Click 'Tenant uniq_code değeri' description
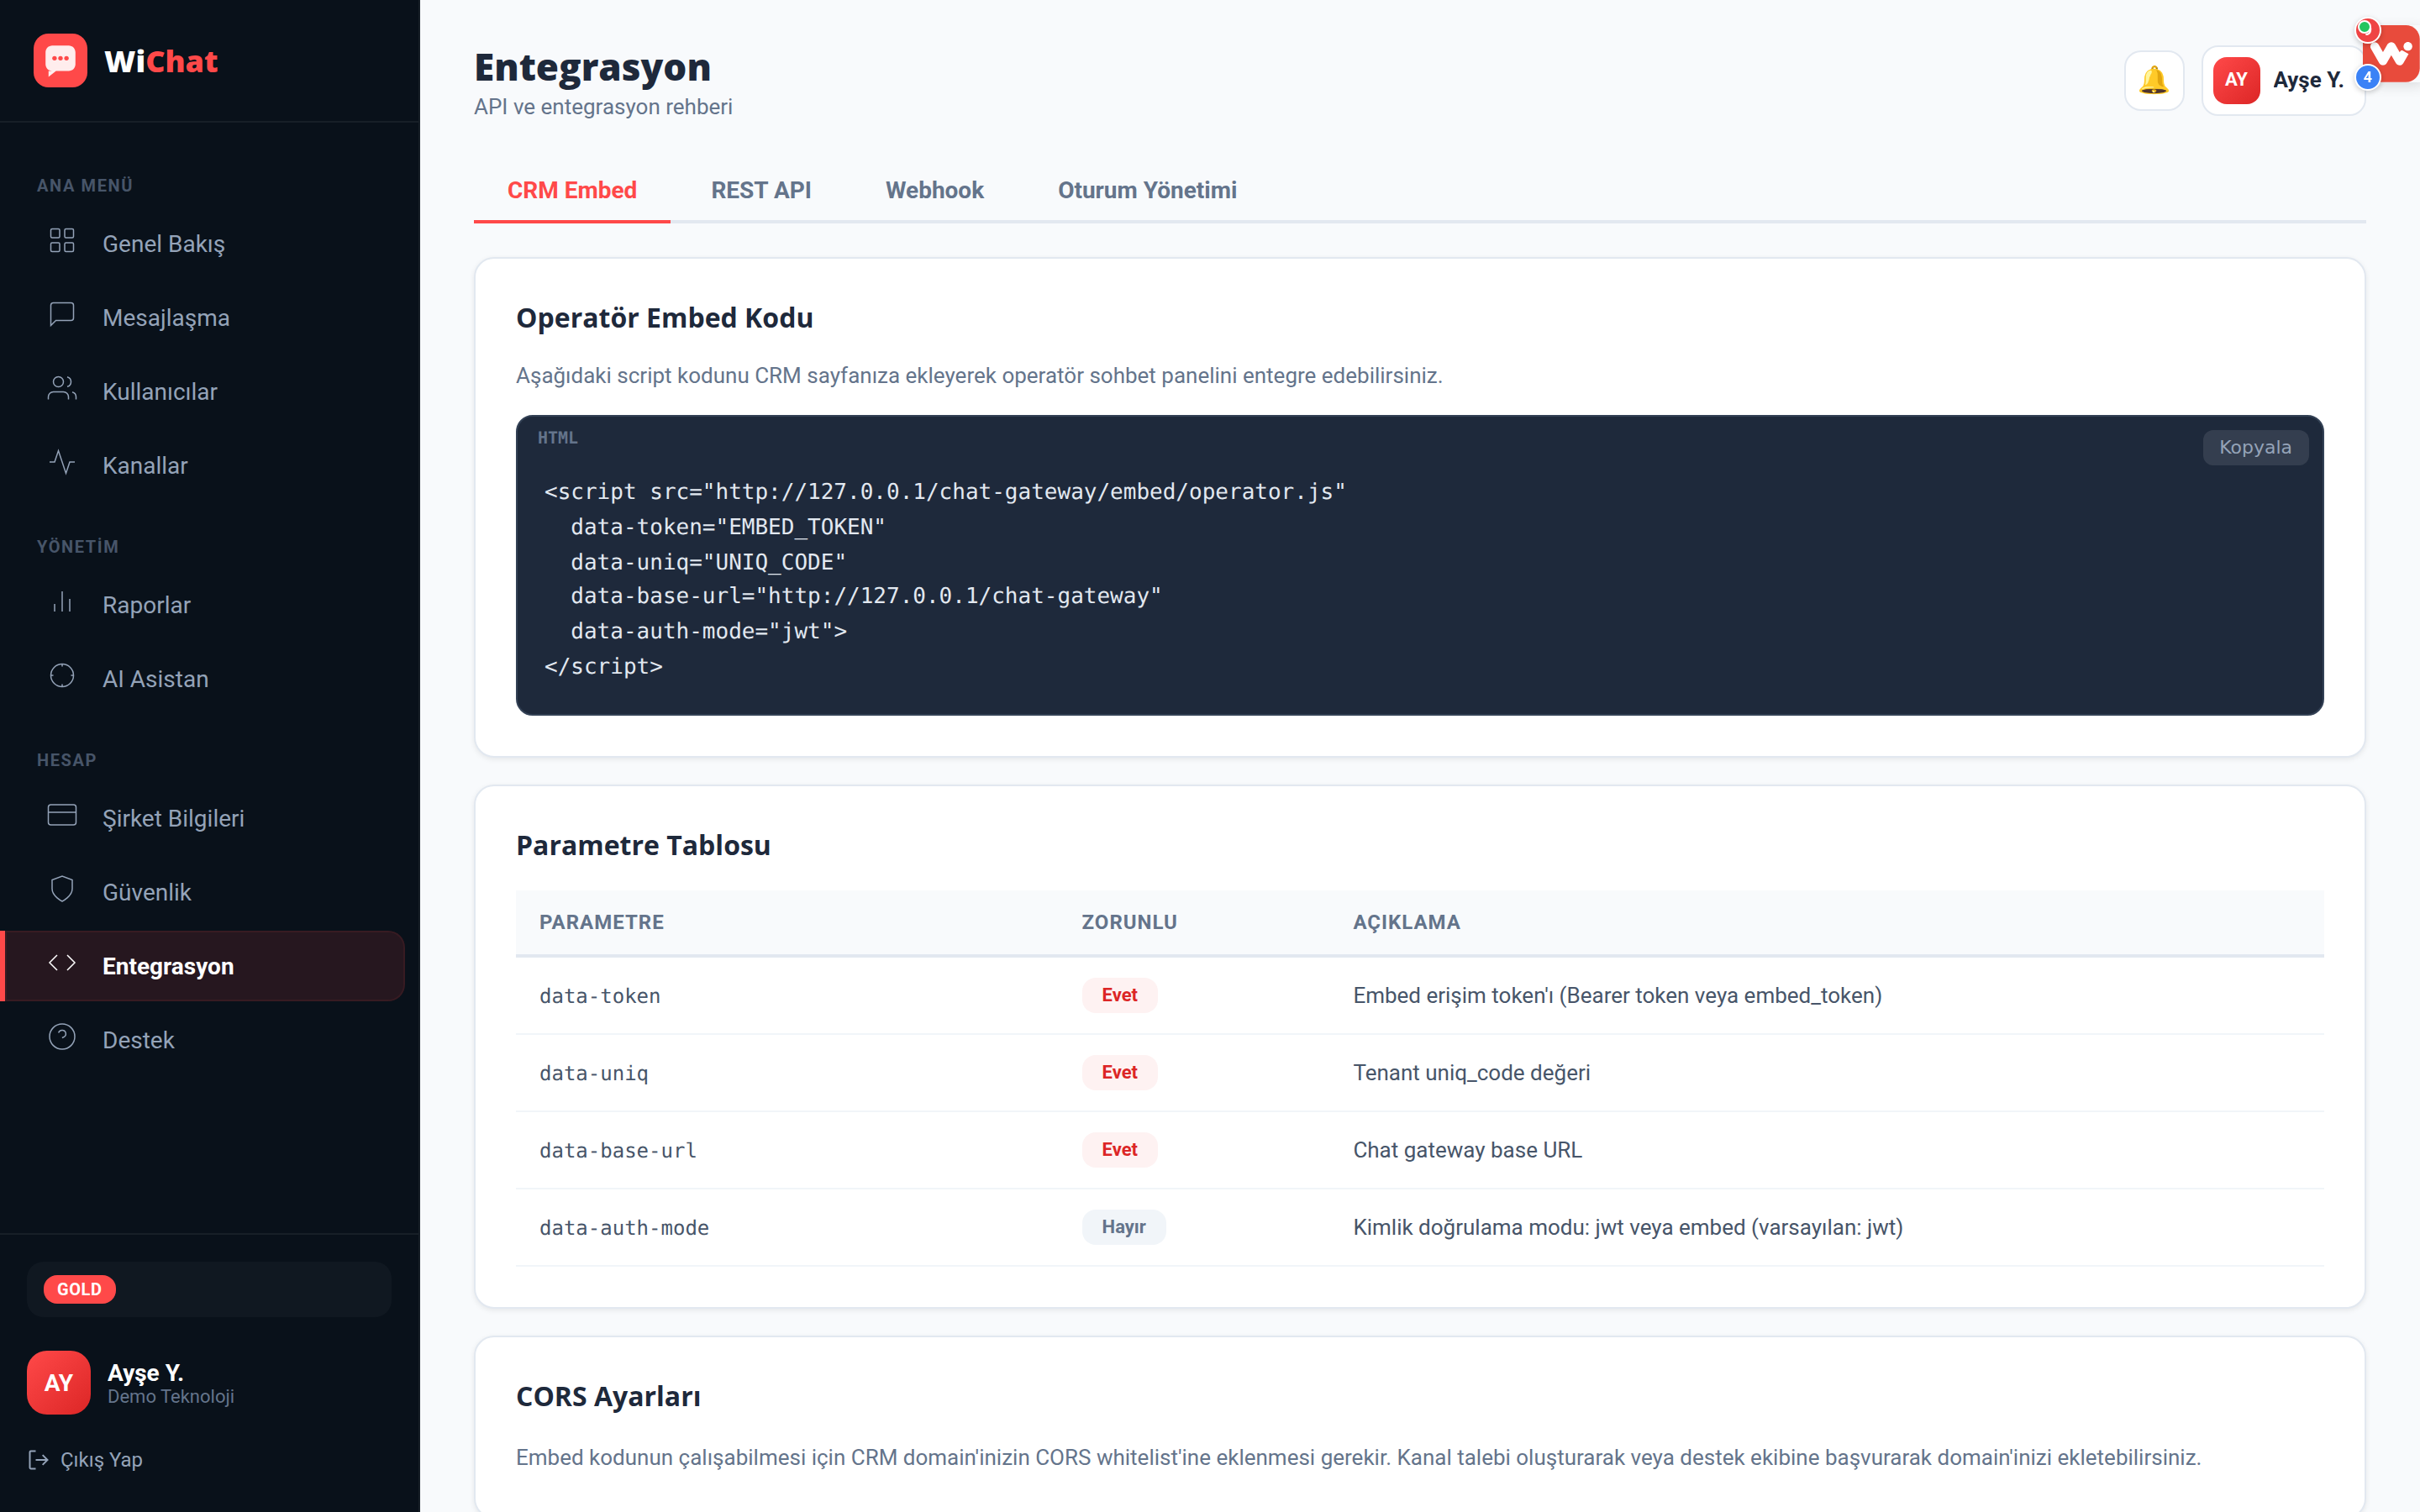This screenshot has height=1512, width=2420. click(x=1471, y=1073)
